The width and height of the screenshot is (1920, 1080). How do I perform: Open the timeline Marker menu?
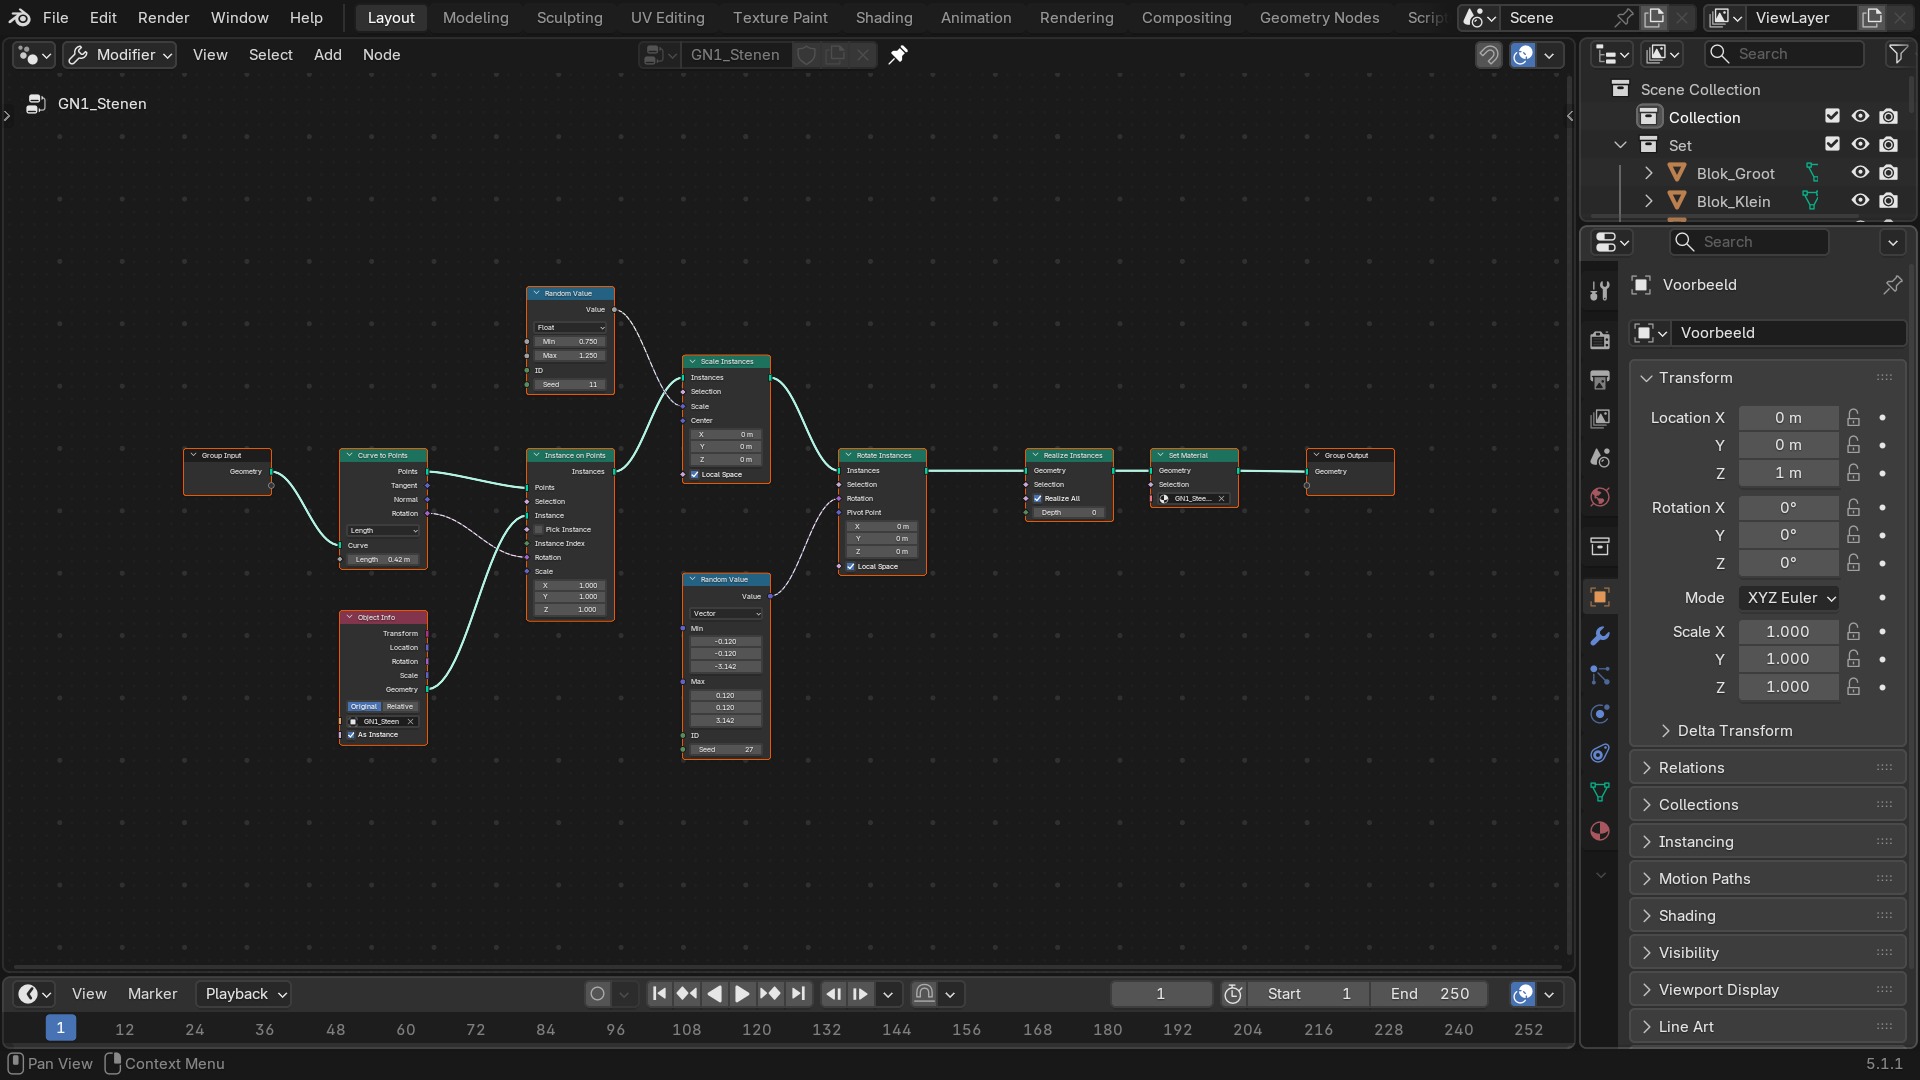[x=152, y=994]
